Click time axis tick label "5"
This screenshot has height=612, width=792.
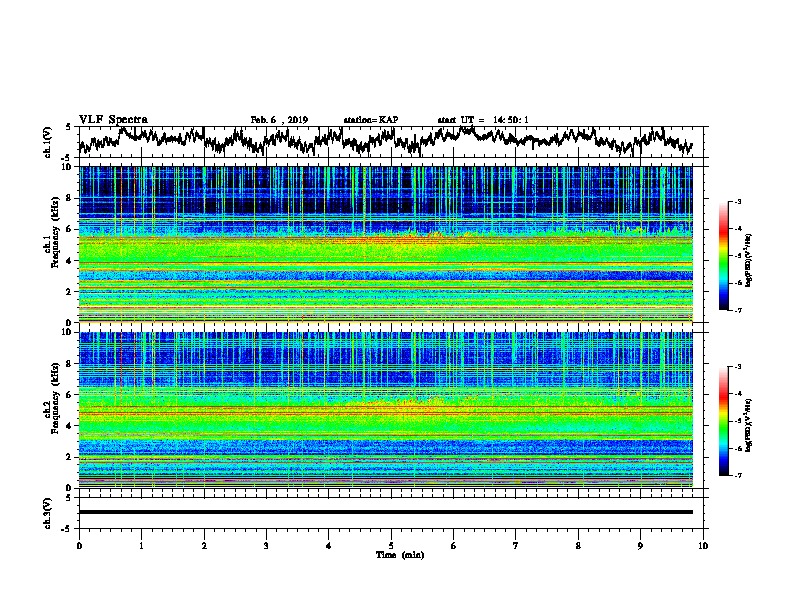click(391, 545)
